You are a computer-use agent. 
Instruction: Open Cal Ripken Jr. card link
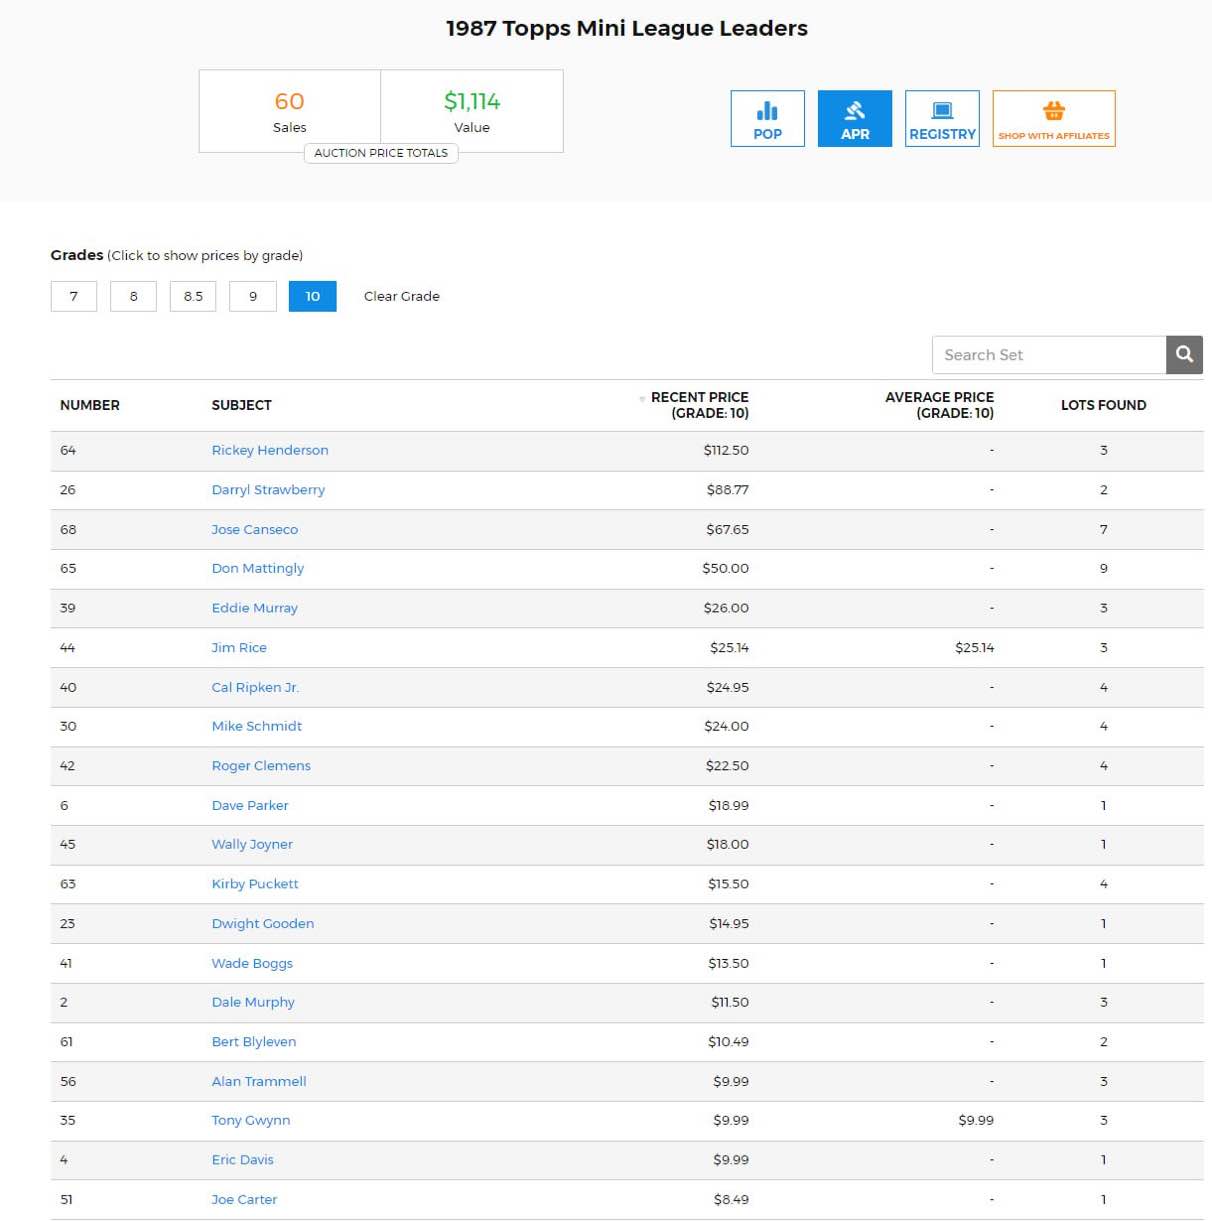(255, 687)
